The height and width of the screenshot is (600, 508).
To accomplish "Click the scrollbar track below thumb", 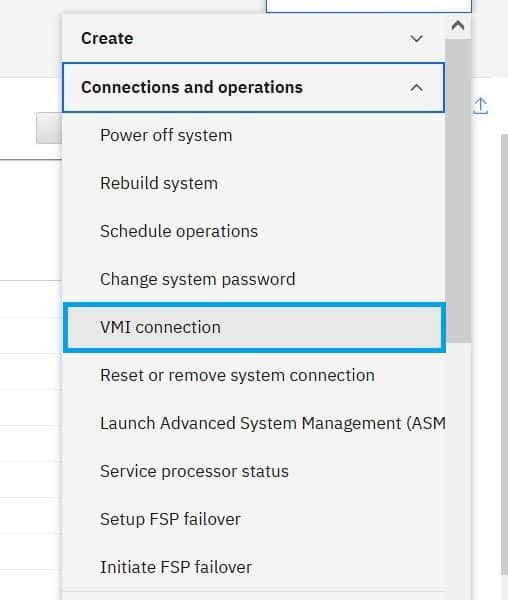I will [458, 471].
